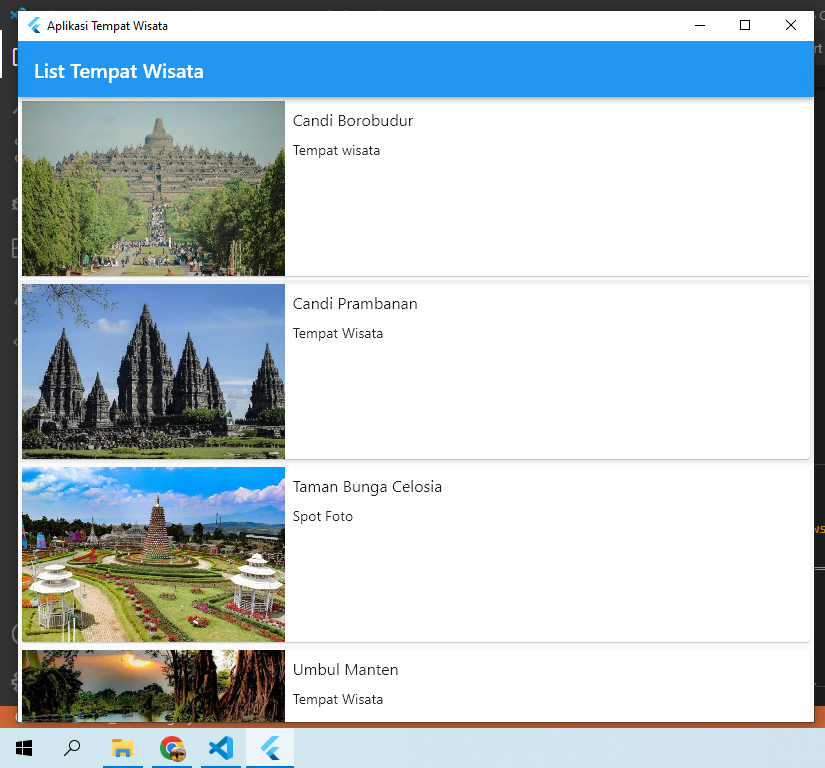Click the Spot Foto subtitle text
Screen dimensions: 825x768
[x=322, y=516]
